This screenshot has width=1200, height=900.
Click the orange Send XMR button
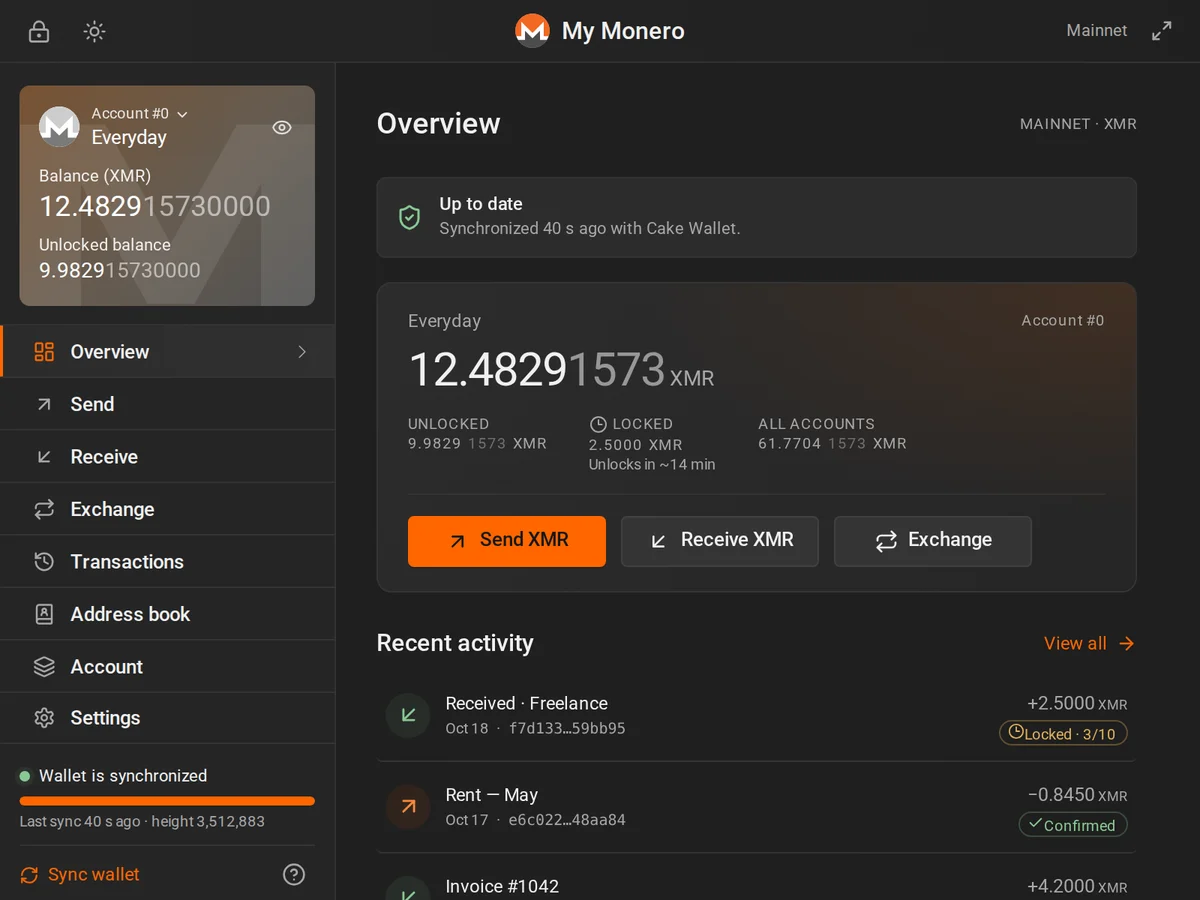[x=507, y=541]
